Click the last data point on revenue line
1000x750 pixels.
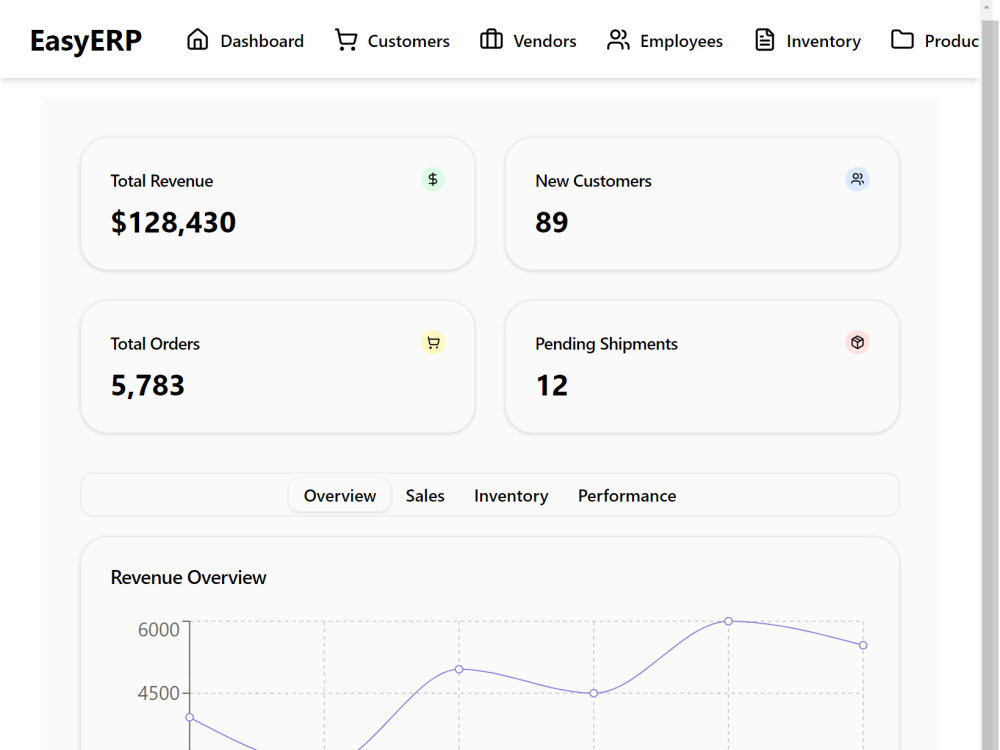(x=863, y=645)
